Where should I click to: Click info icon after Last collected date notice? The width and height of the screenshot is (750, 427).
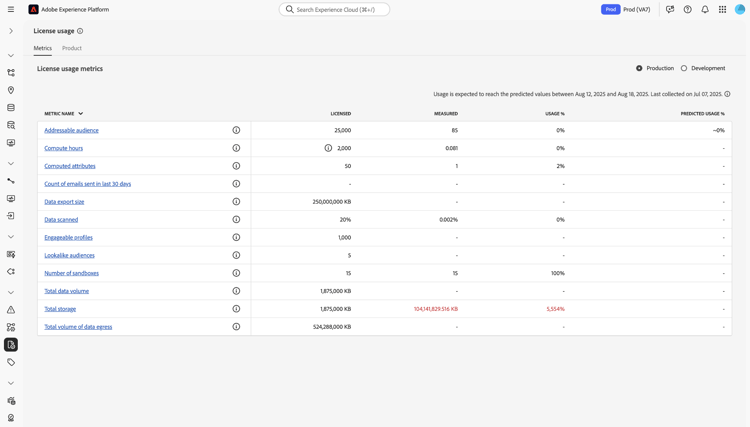pos(727,94)
